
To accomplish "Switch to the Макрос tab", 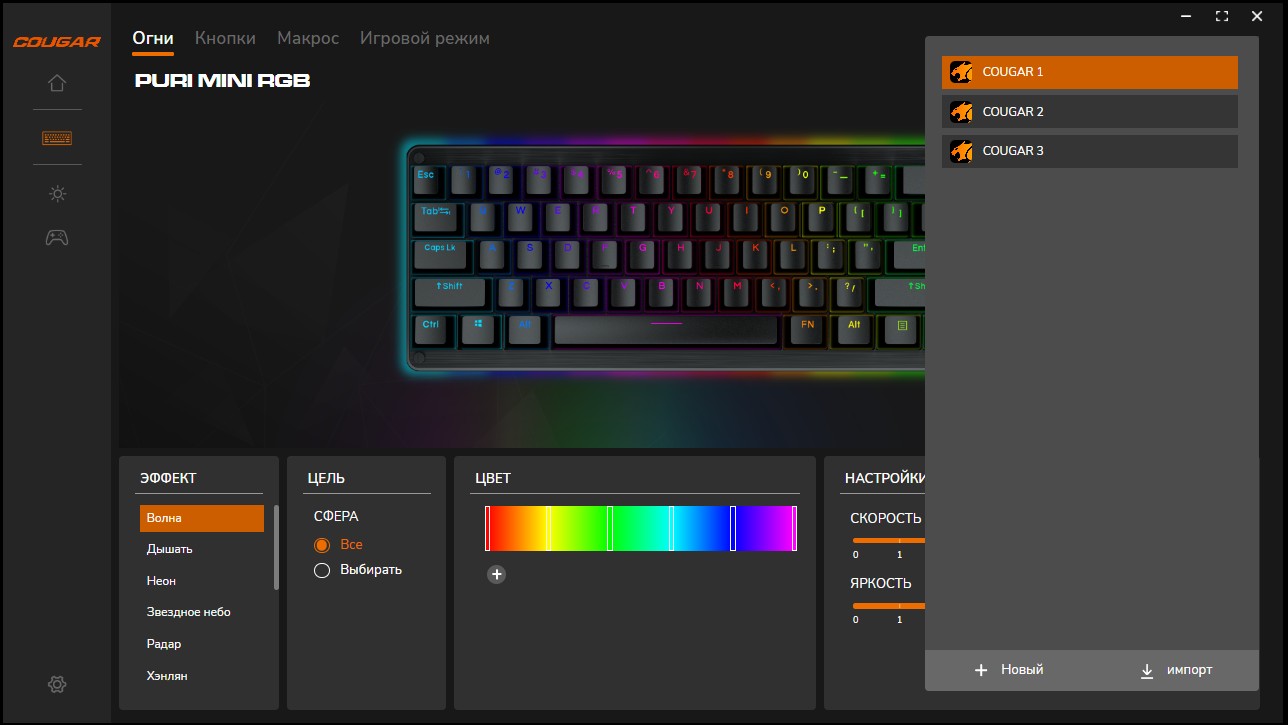I will (308, 38).
